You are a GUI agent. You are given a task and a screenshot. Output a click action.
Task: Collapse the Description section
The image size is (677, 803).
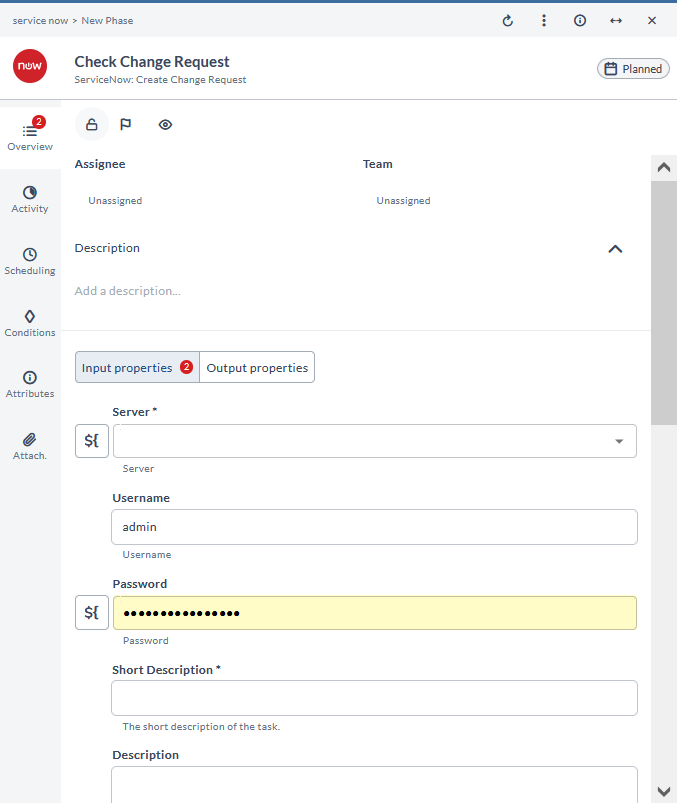(615, 248)
